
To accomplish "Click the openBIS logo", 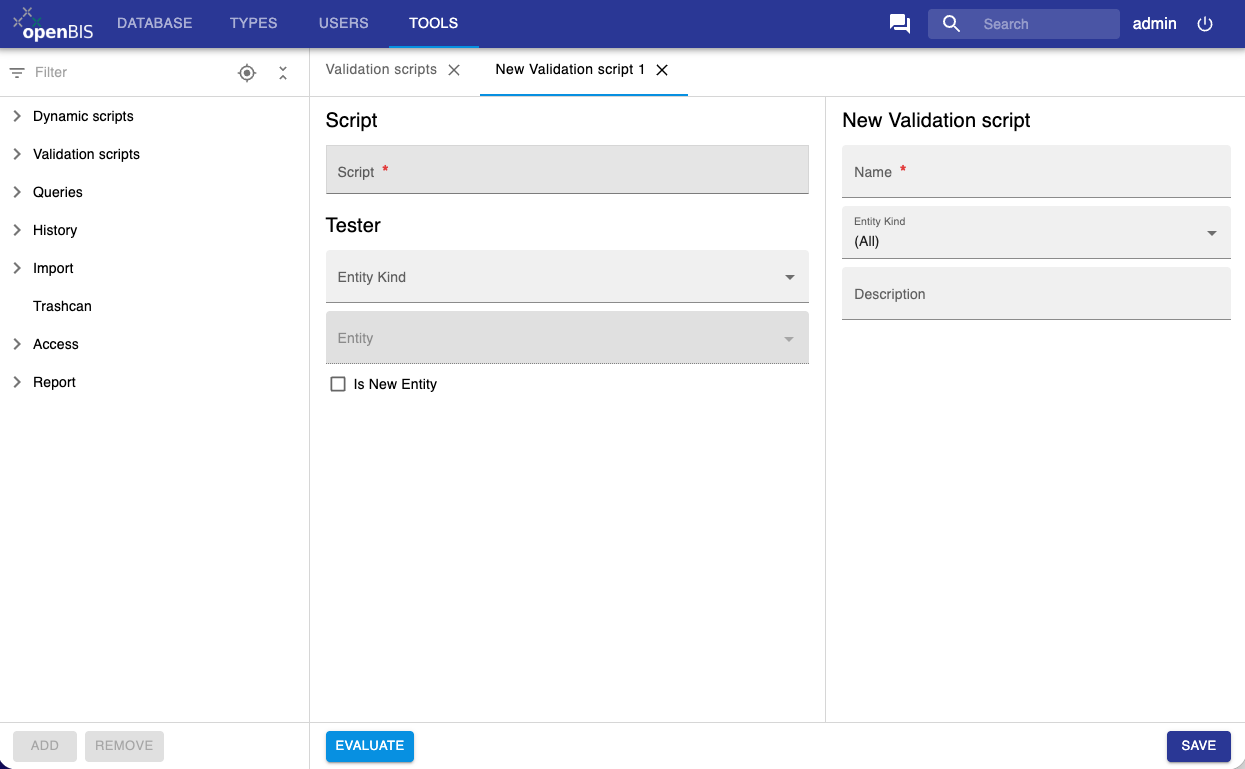I will [53, 24].
